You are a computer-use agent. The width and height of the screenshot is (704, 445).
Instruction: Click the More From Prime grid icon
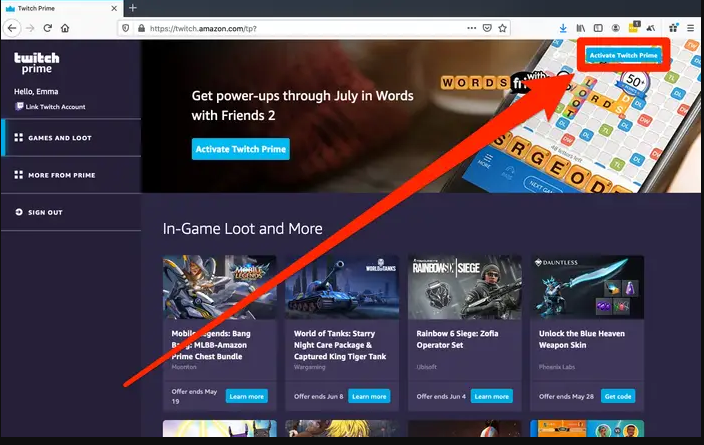point(18,175)
